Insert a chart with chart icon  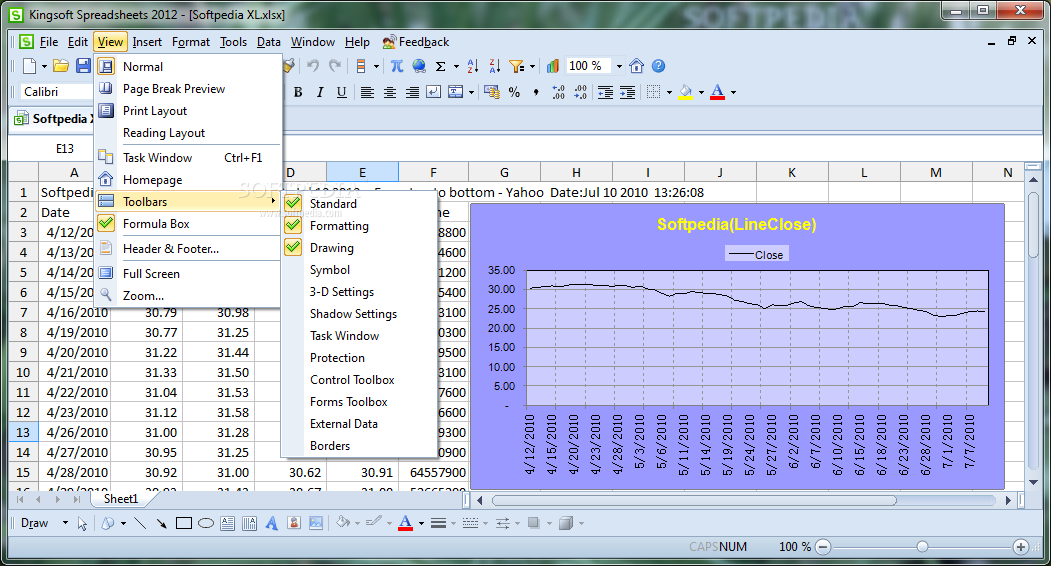pyautogui.click(x=552, y=66)
